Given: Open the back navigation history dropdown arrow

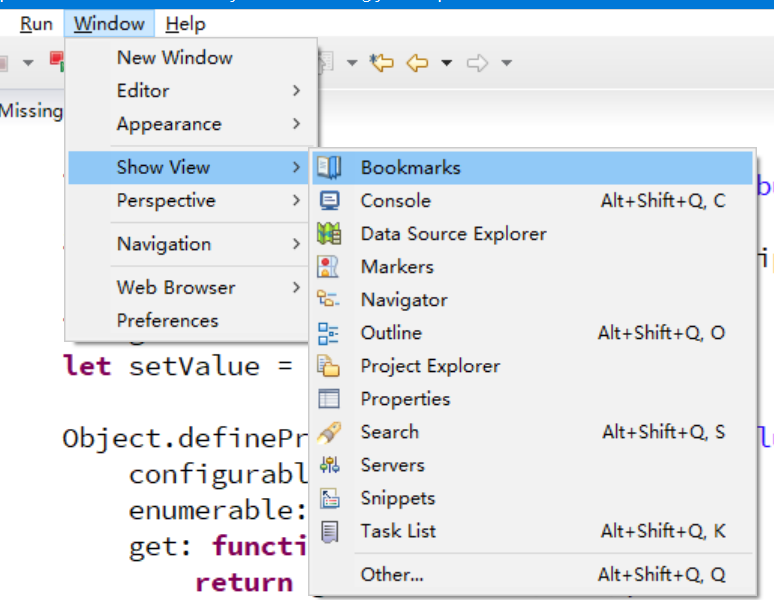Looking at the screenshot, I should tap(447, 63).
